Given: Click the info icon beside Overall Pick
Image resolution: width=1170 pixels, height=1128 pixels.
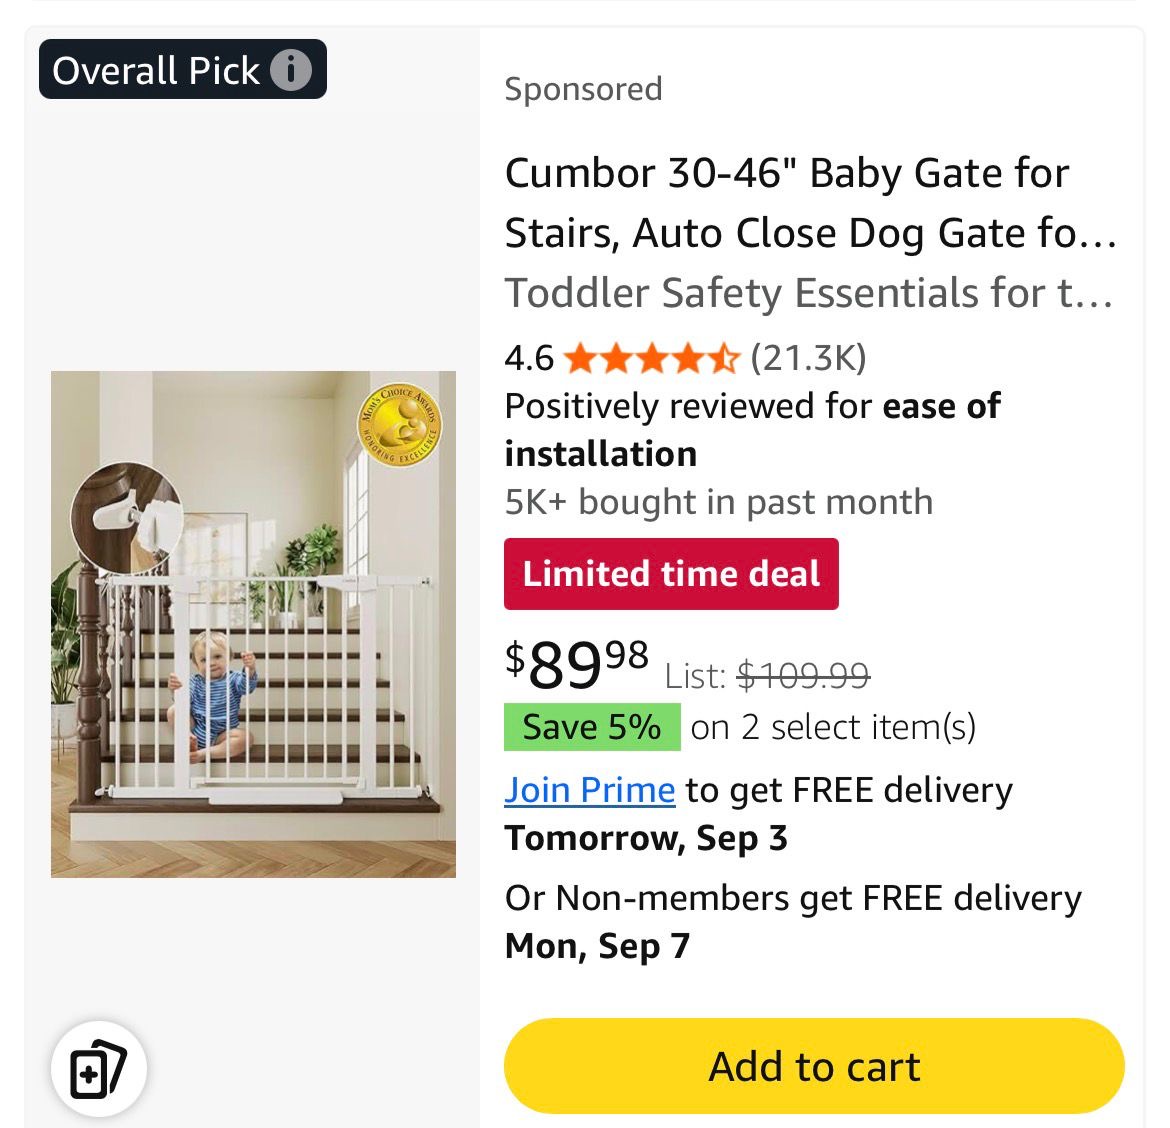Looking at the screenshot, I should [290, 70].
